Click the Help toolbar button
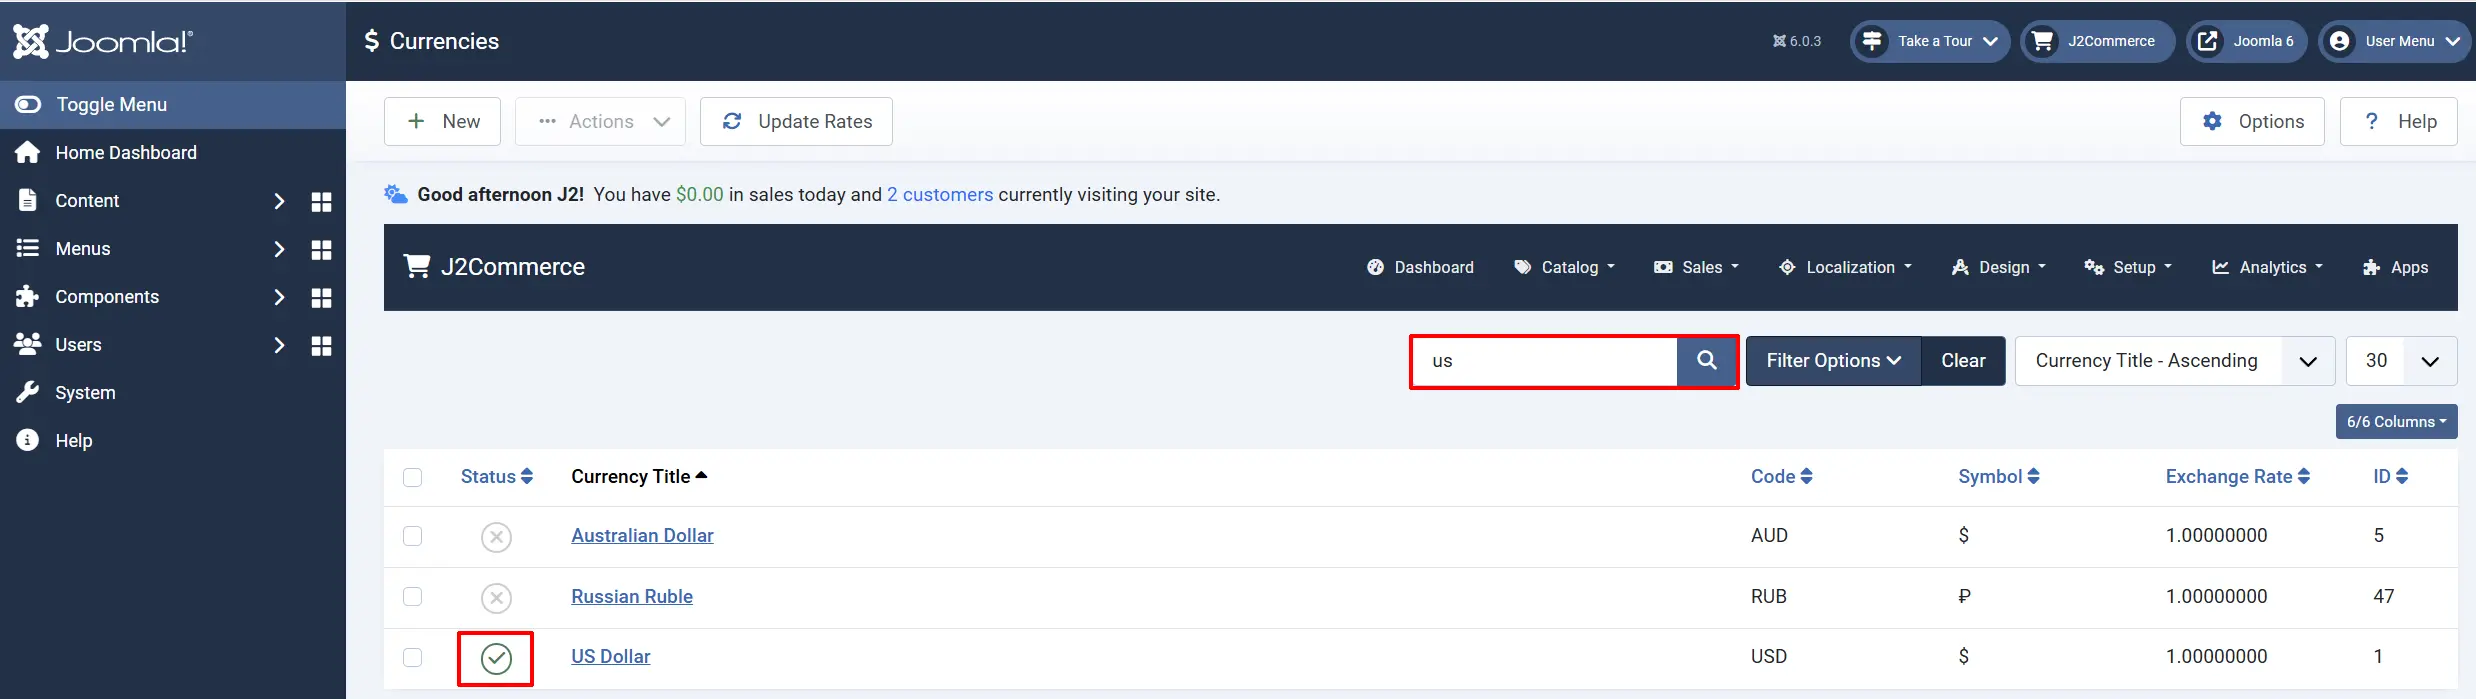 [2398, 121]
